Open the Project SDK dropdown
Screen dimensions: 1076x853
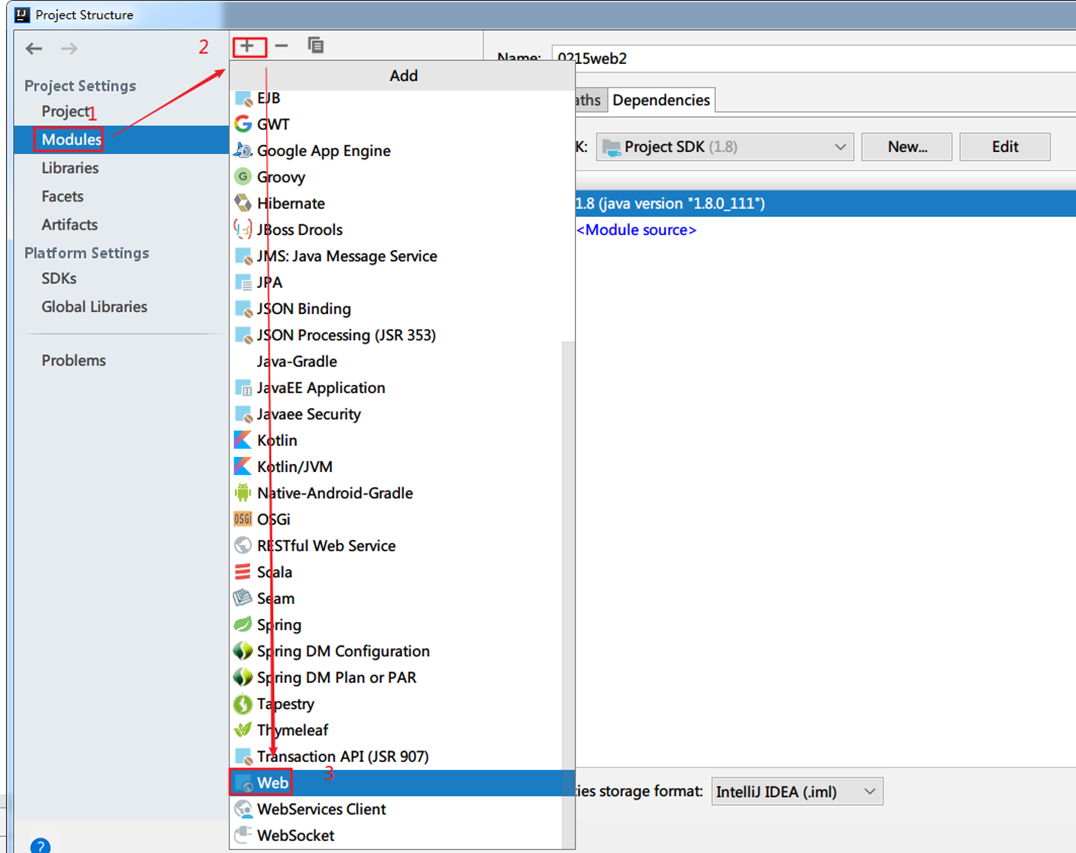(725, 147)
